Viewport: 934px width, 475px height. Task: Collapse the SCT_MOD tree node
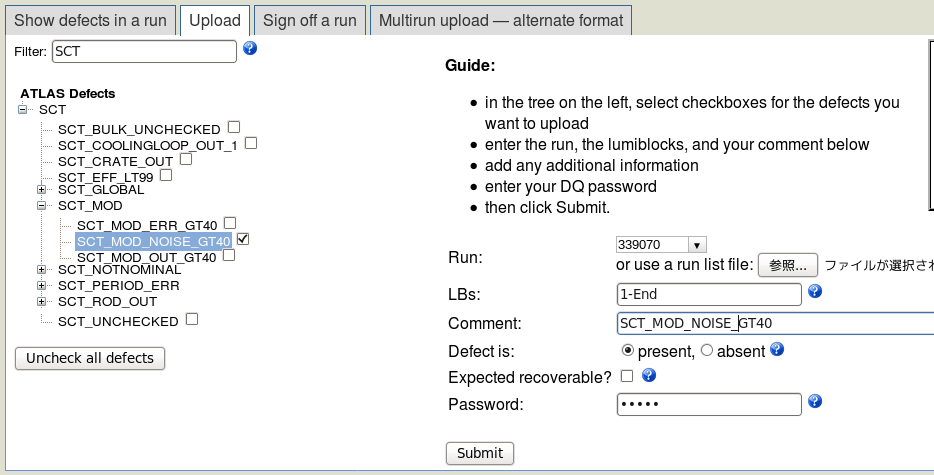point(41,206)
